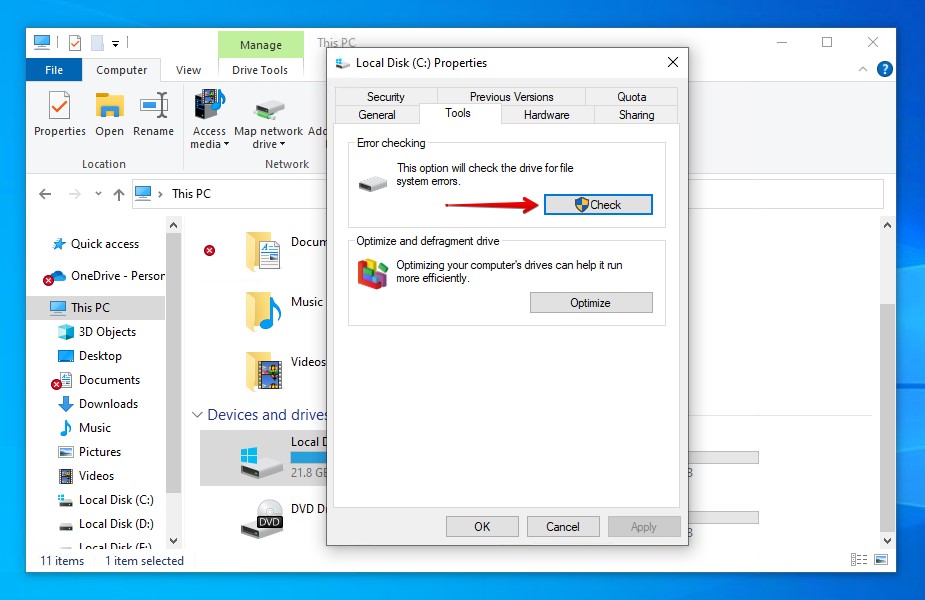Close the Local Disk Properties dialog
This screenshot has height=600, width=925.
coord(673,63)
